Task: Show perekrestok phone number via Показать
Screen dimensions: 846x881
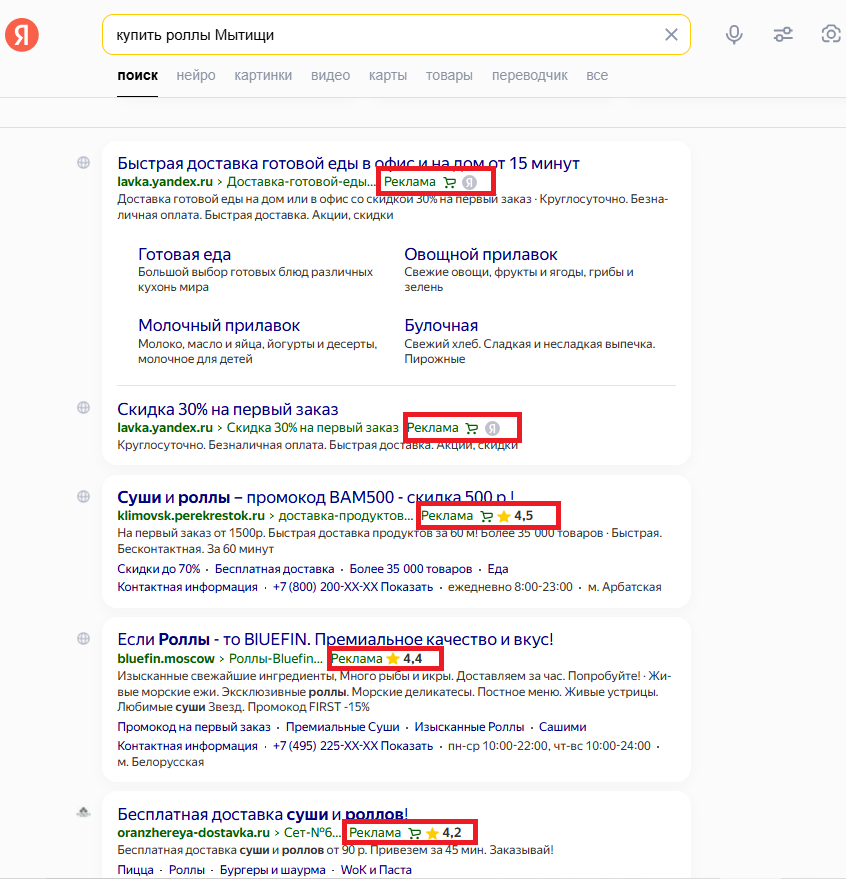Action: point(407,587)
